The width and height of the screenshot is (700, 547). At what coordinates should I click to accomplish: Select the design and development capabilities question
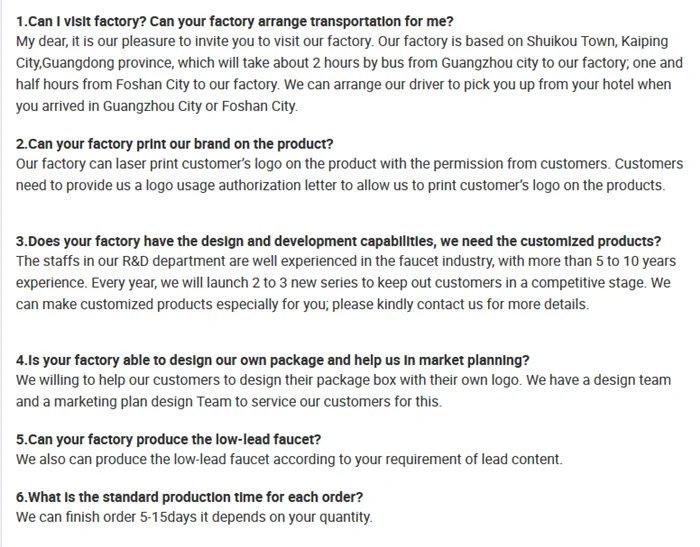point(338,241)
